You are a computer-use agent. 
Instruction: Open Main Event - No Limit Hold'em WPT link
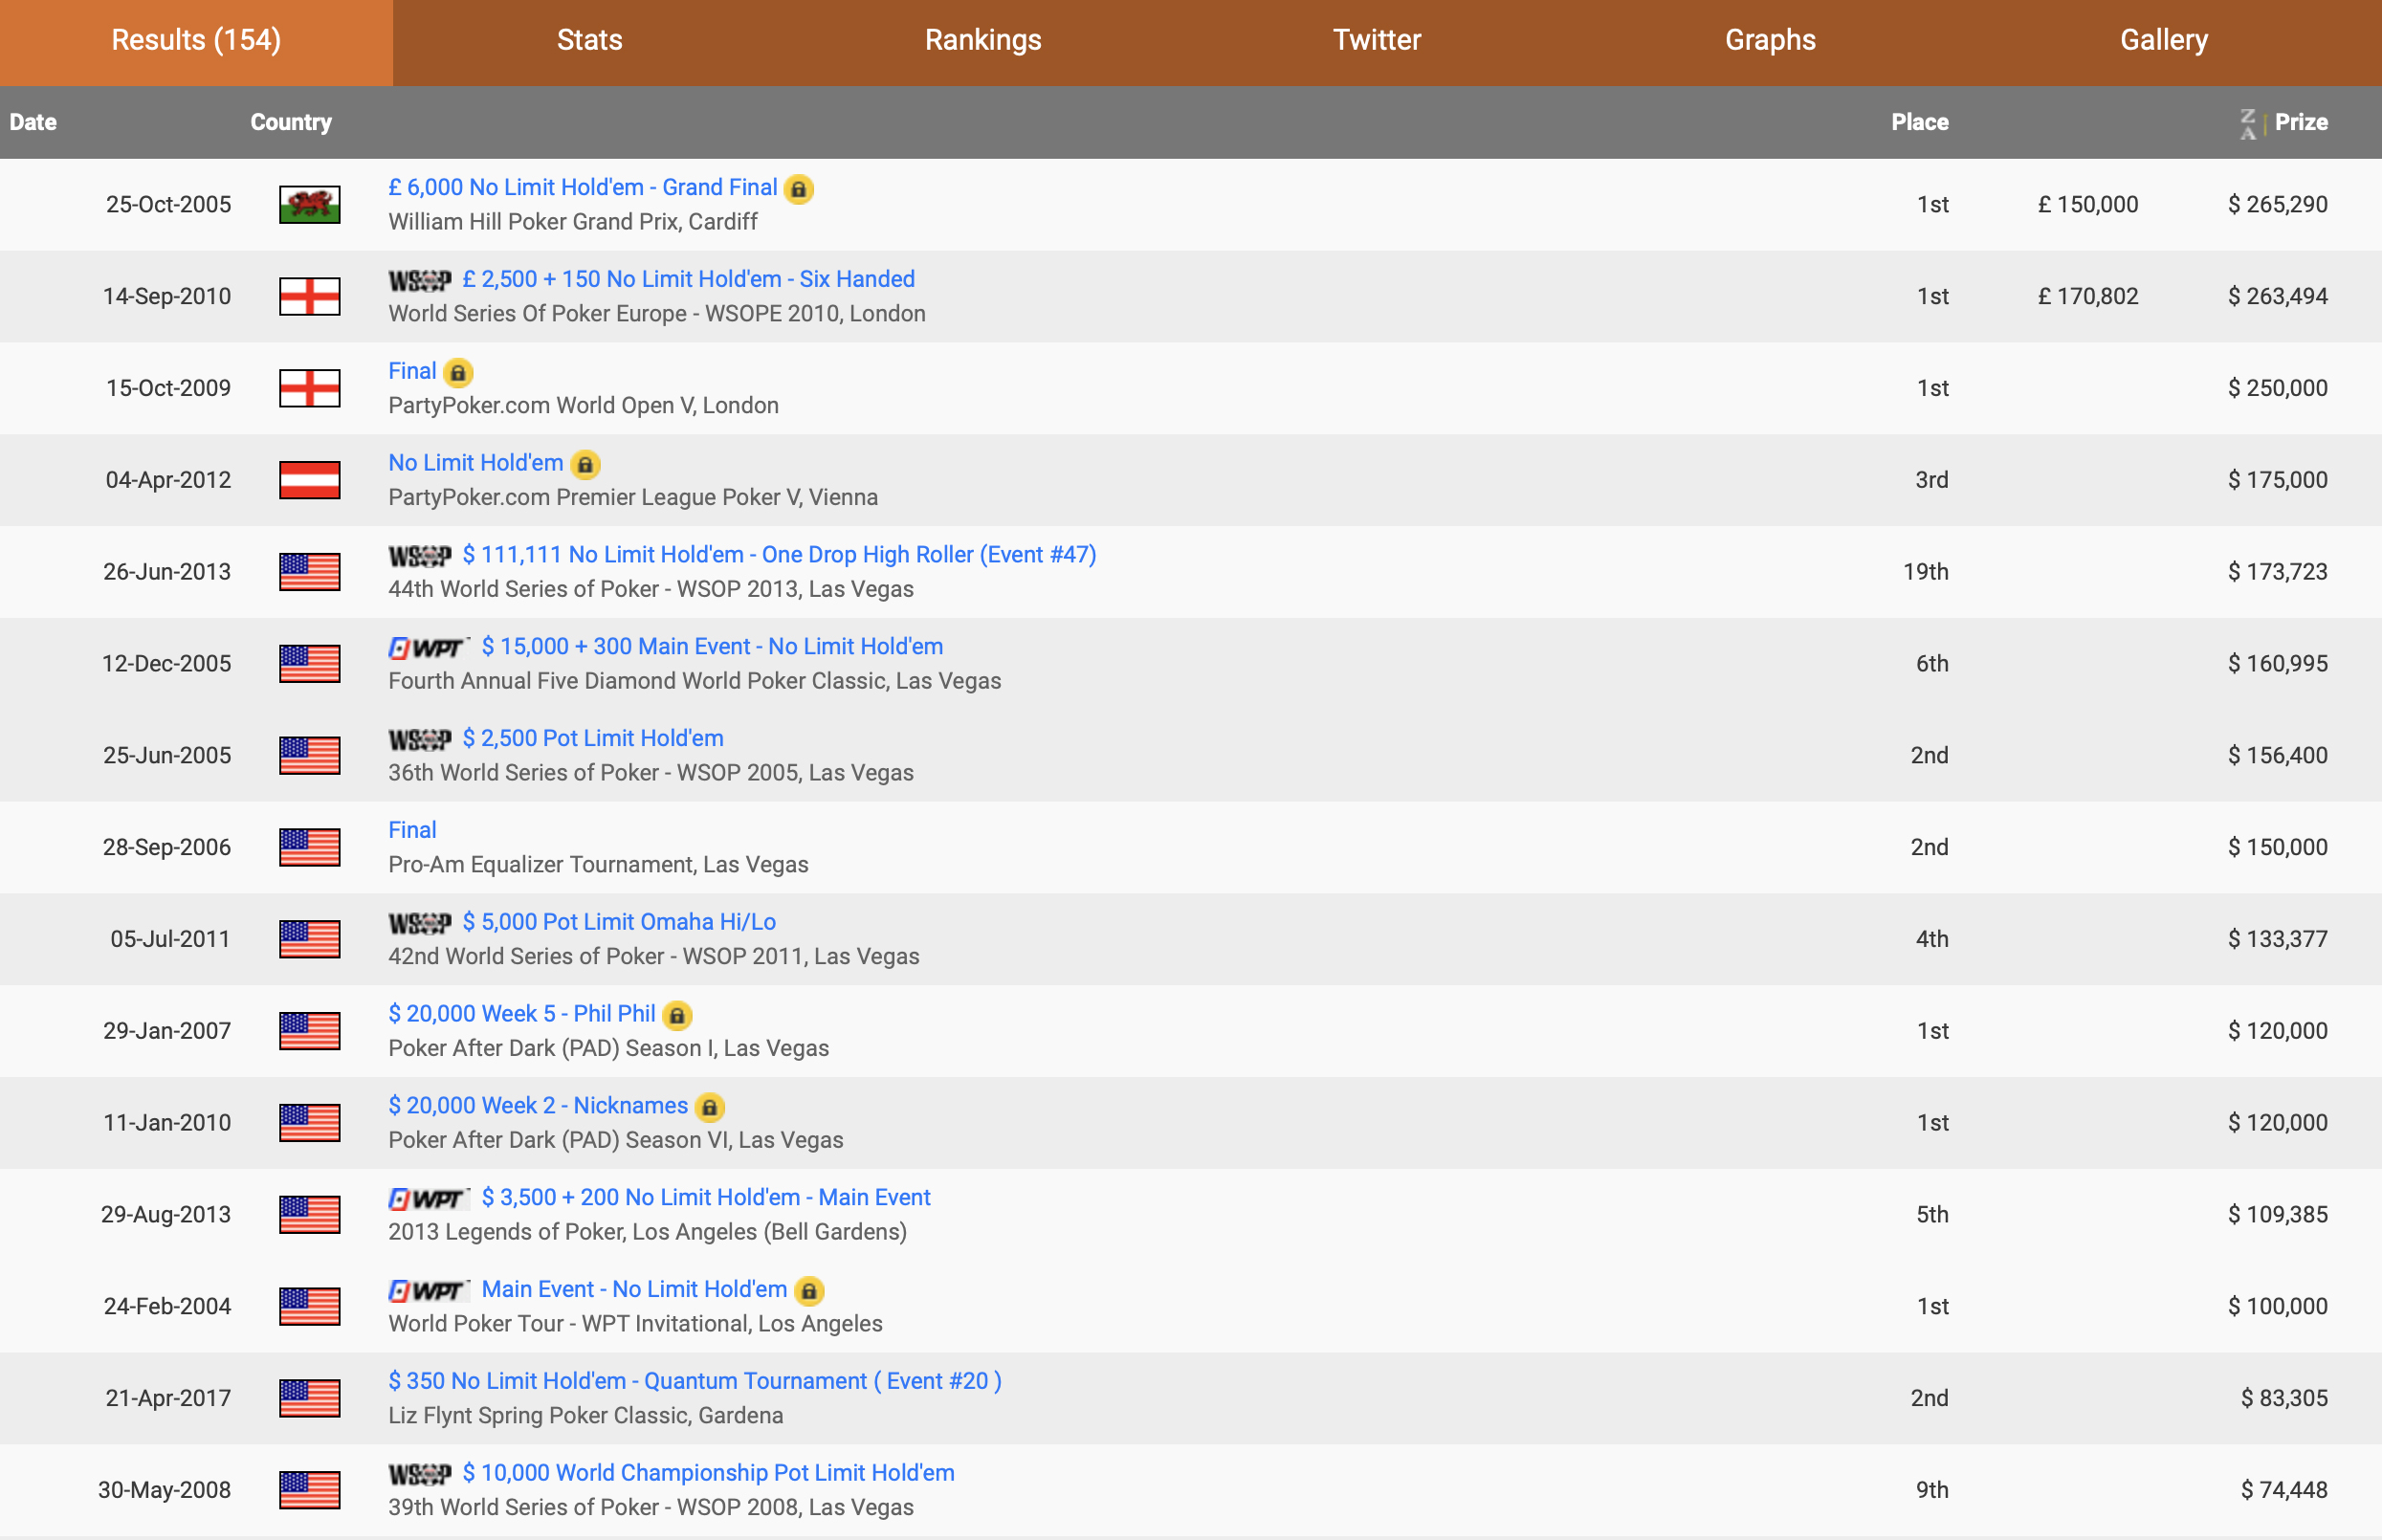[x=634, y=1290]
